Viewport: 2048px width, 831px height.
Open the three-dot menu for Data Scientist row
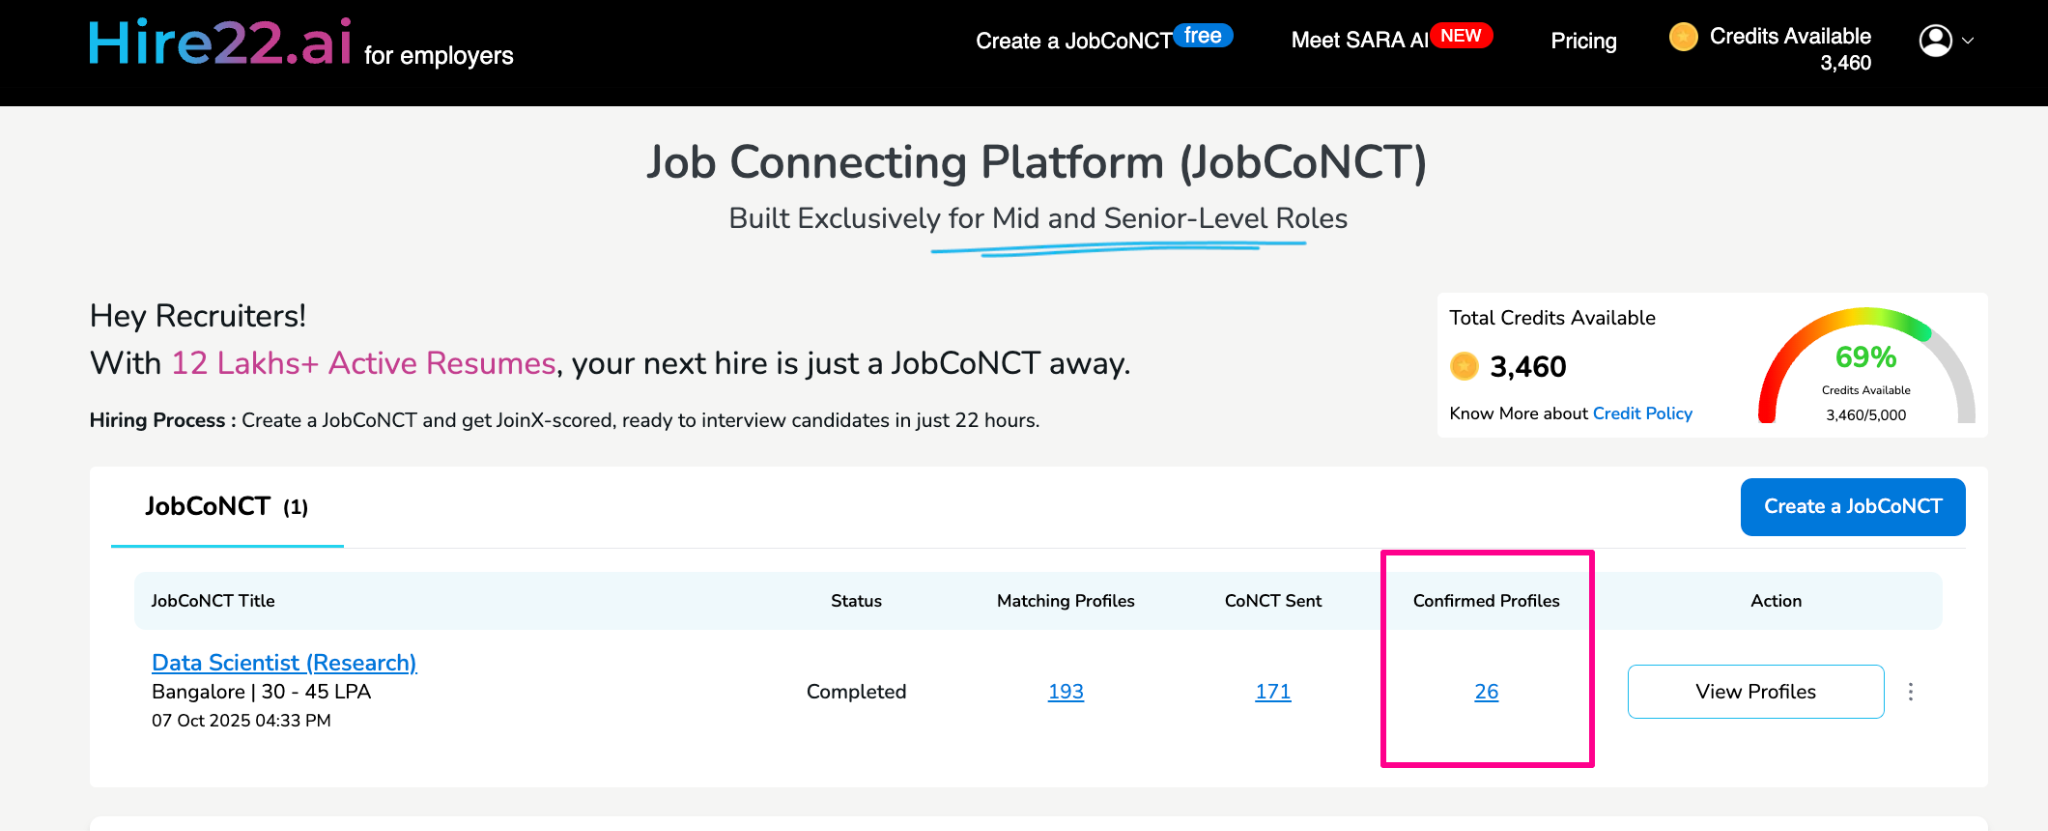point(1910,692)
